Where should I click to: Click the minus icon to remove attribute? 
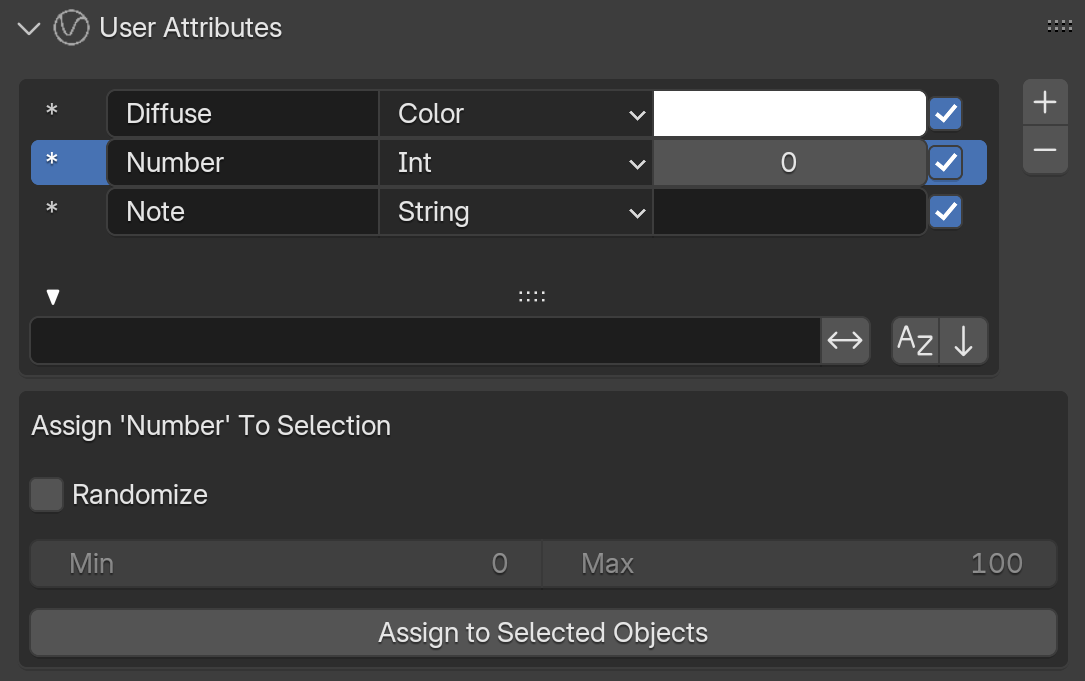click(1045, 150)
